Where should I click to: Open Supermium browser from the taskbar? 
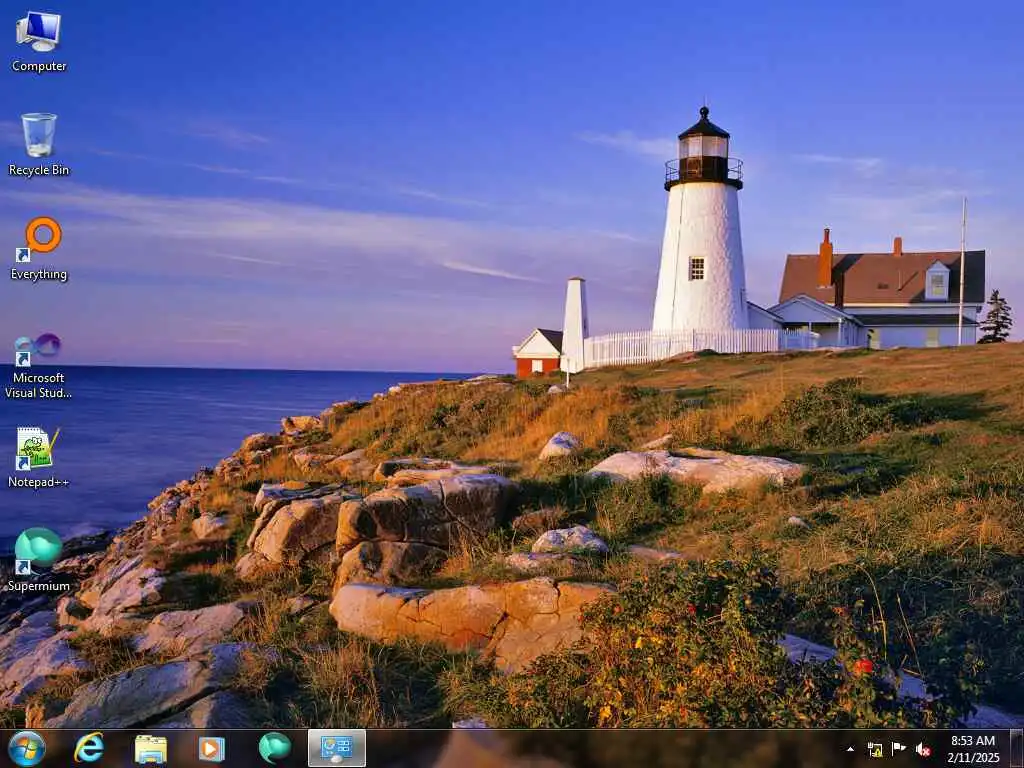(274, 748)
